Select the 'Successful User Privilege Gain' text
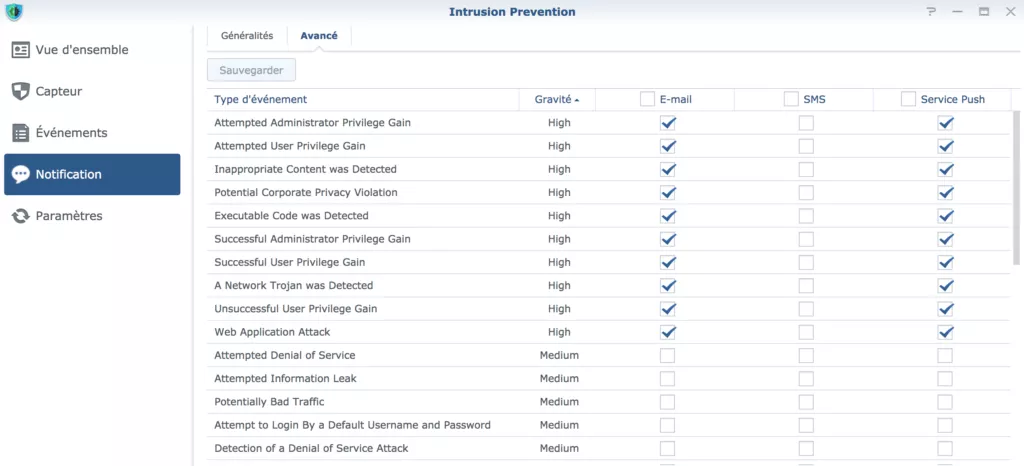This screenshot has height=466, width=1024. (289, 262)
